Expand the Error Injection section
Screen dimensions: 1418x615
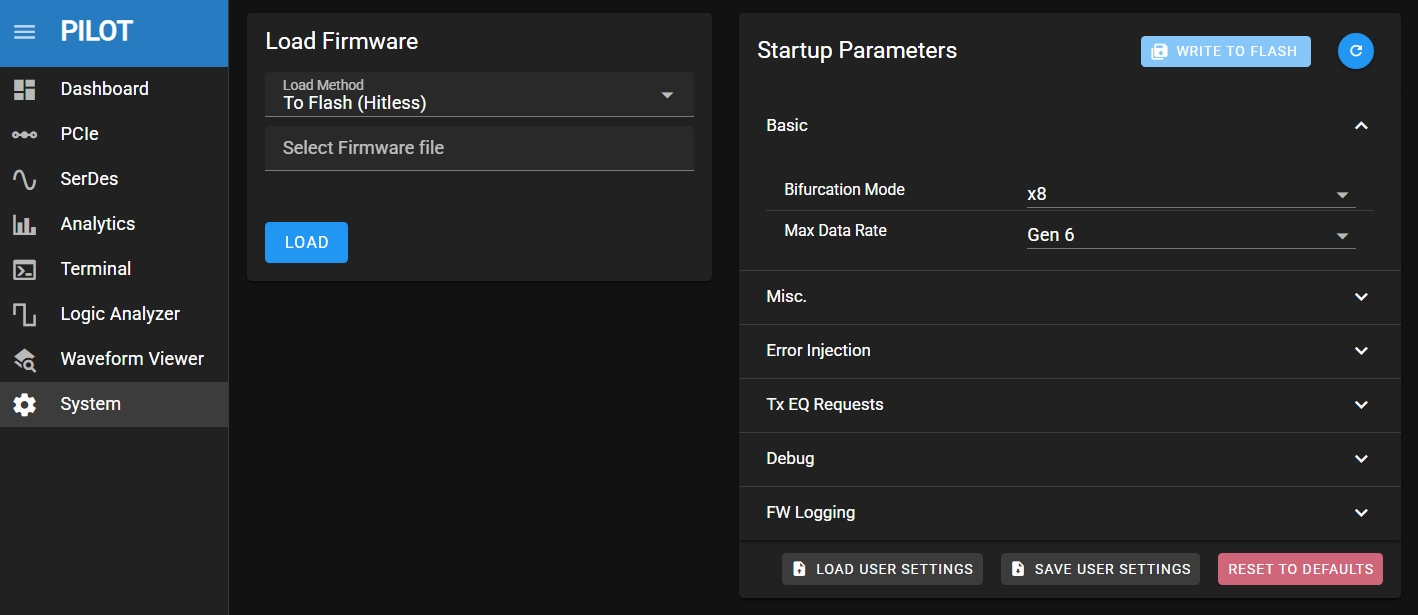click(x=1360, y=351)
